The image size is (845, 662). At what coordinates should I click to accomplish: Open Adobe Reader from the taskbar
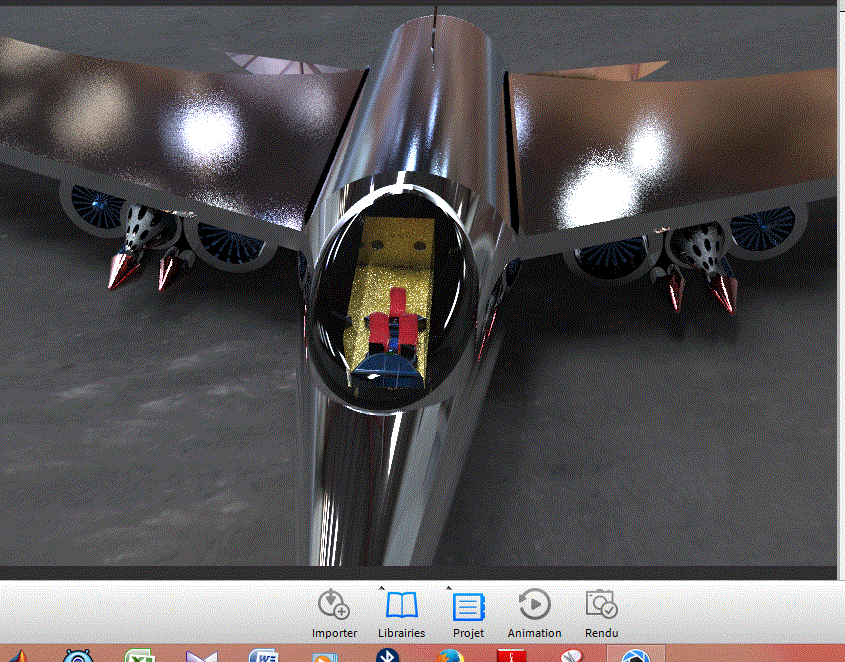point(511,656)
